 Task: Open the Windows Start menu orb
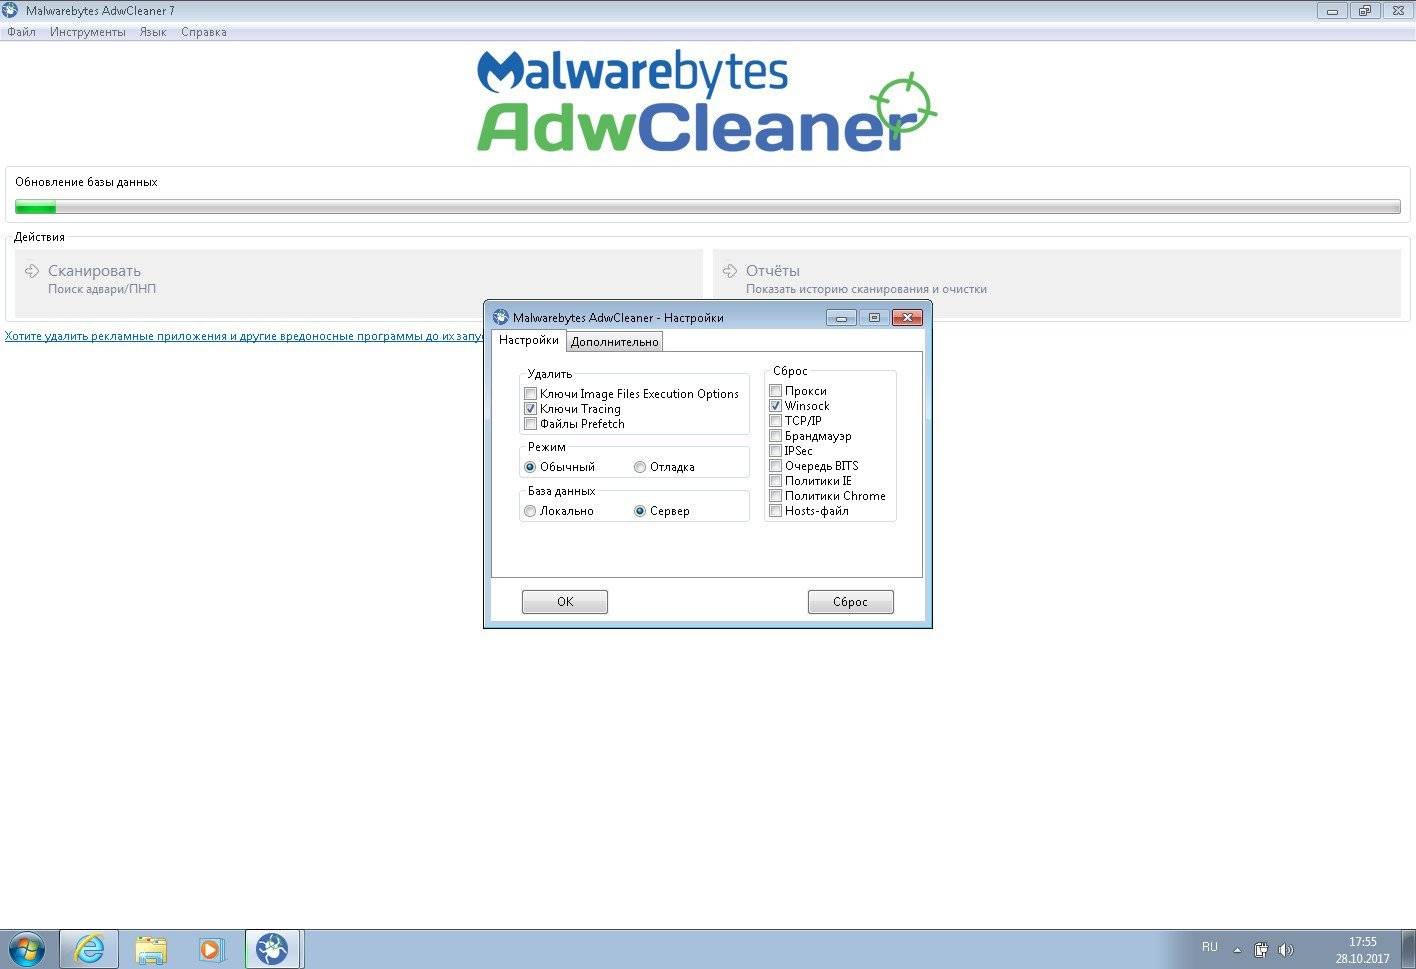coord(27,948)
